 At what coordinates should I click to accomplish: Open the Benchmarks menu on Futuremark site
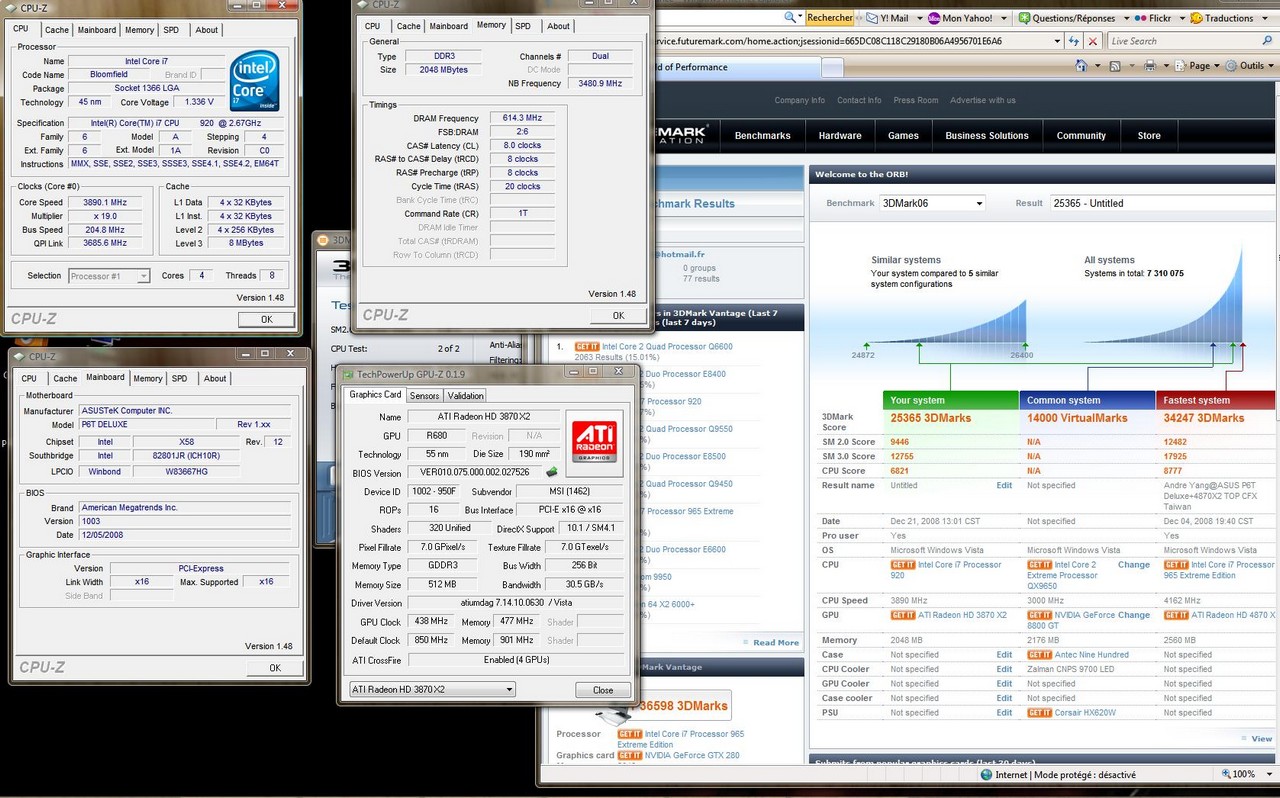coord(762,136)
